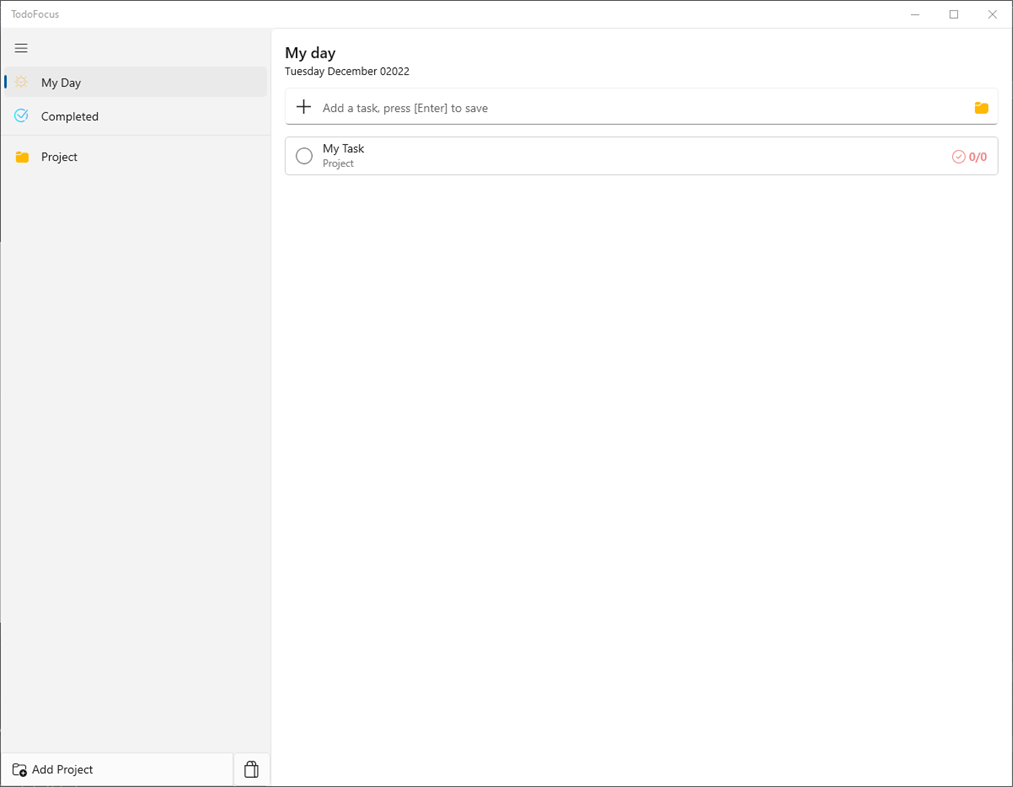Image resolution: width=1013 pixels, height=787 pixels.
Task: Open the folder picker in the task input
Action: click(981, 108)
